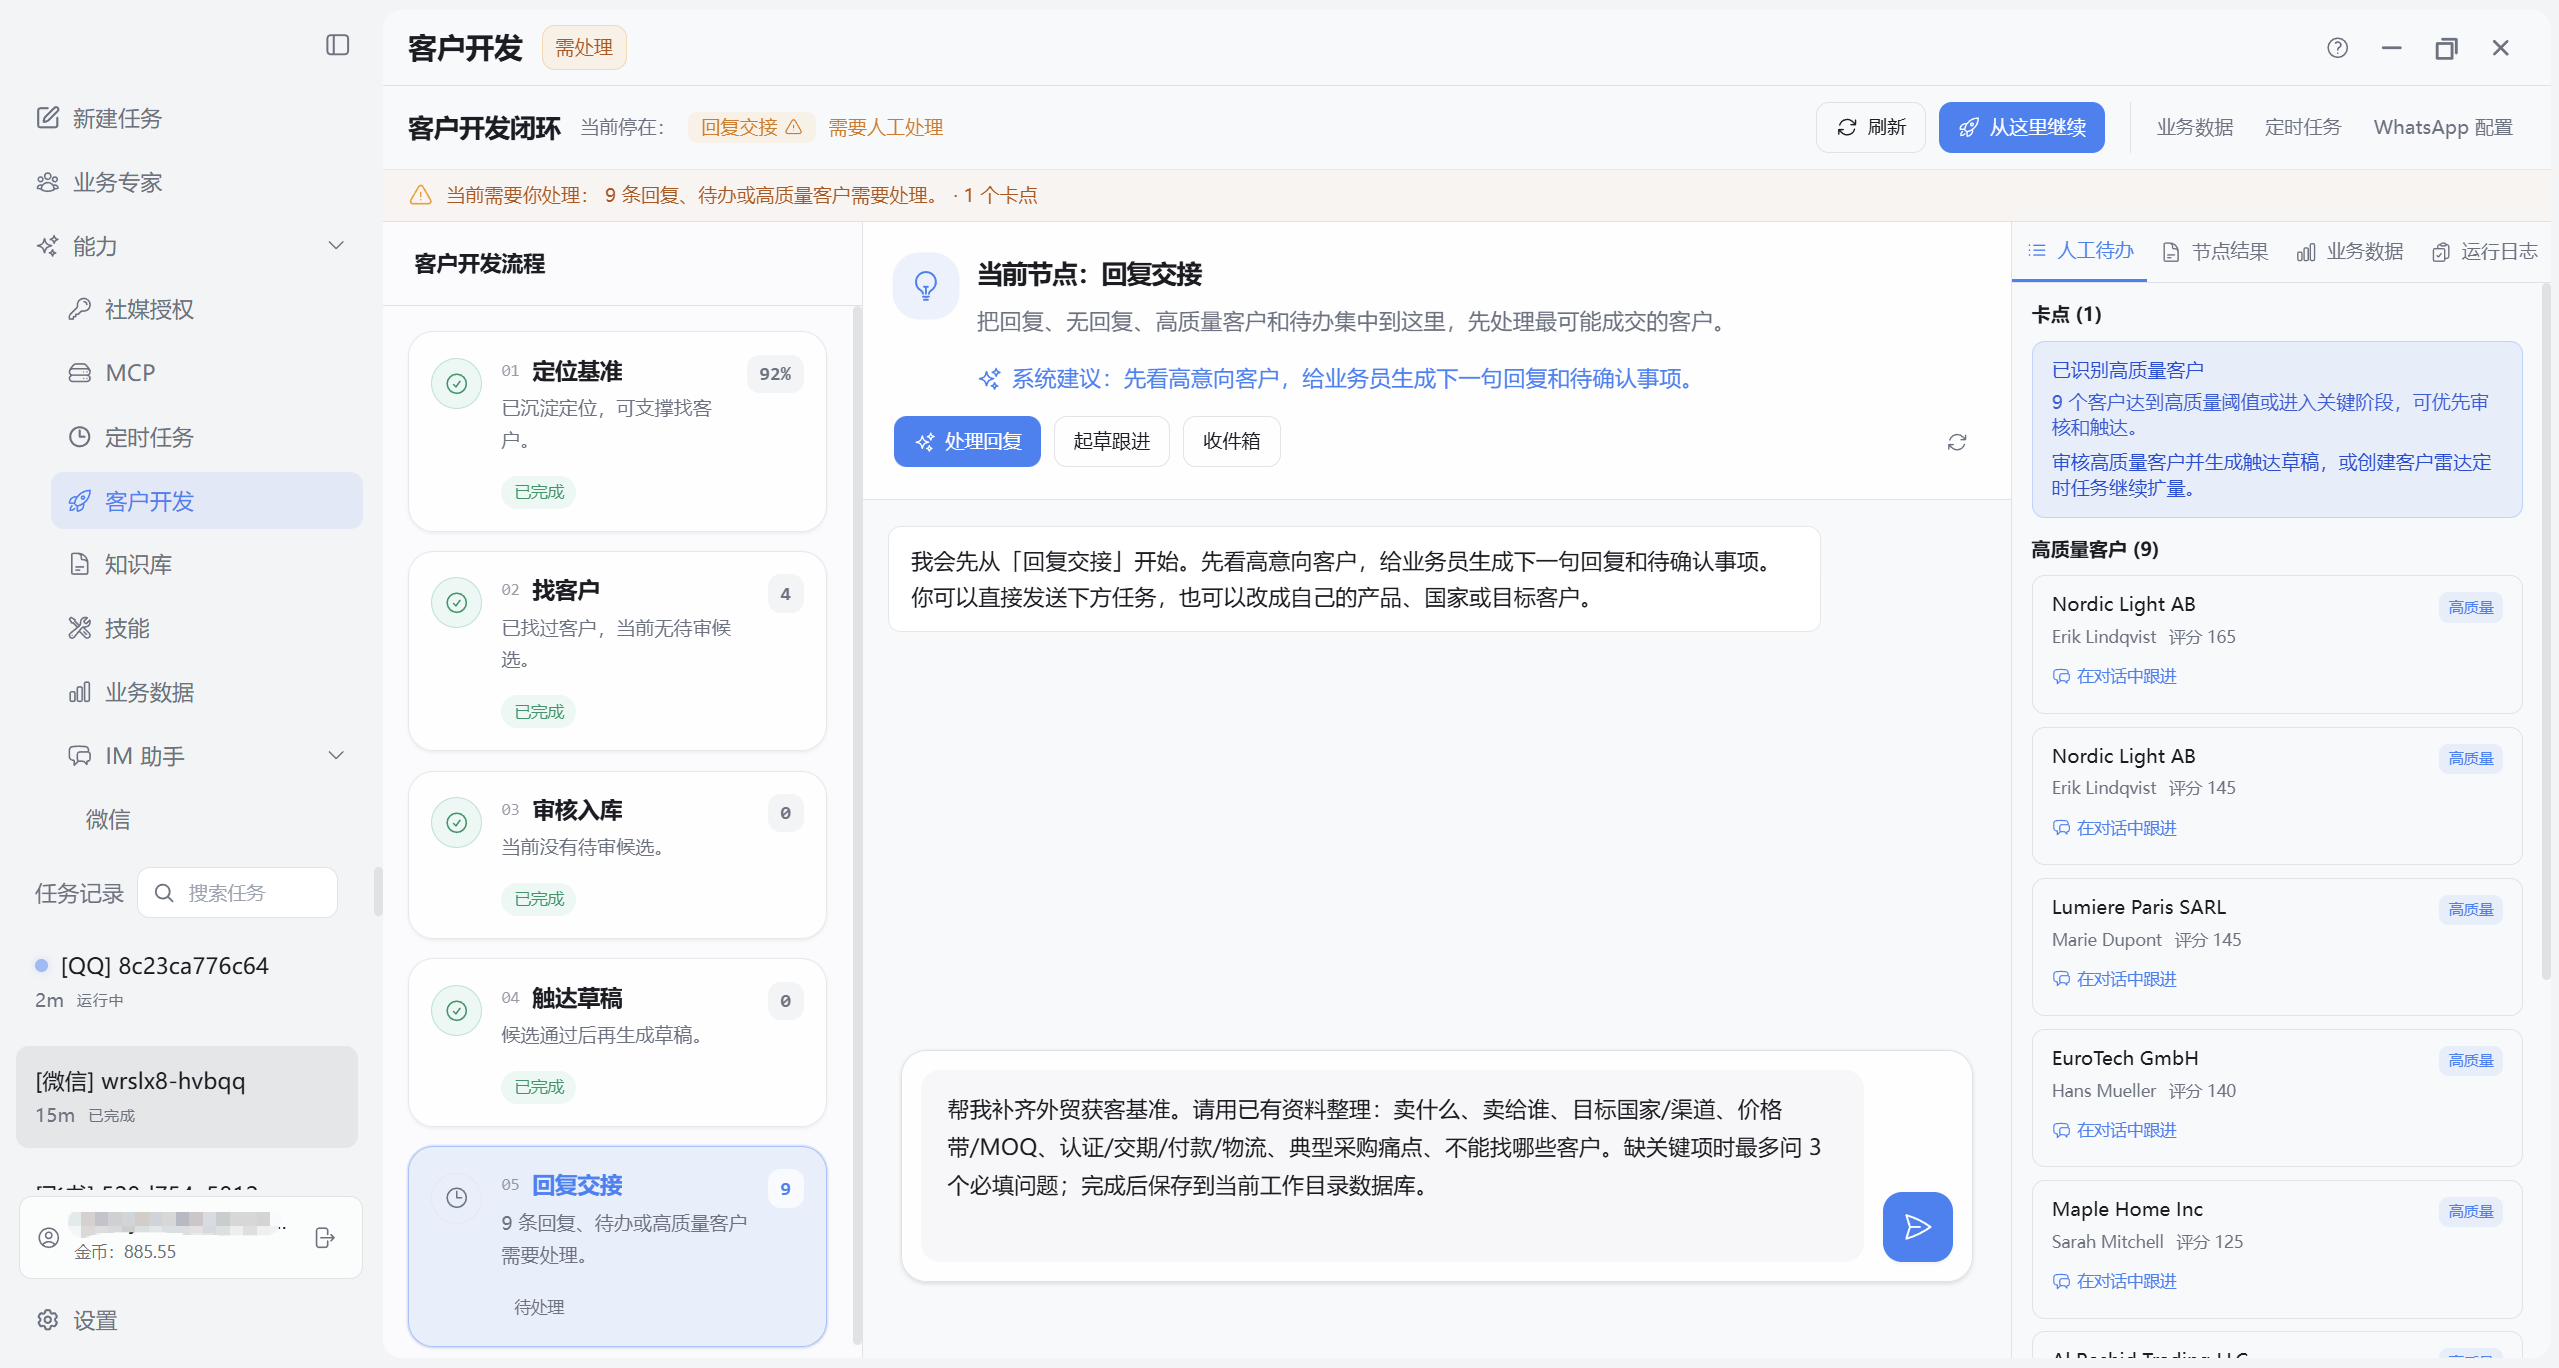Switch to the 运行日志 tab

[2484, 252]
